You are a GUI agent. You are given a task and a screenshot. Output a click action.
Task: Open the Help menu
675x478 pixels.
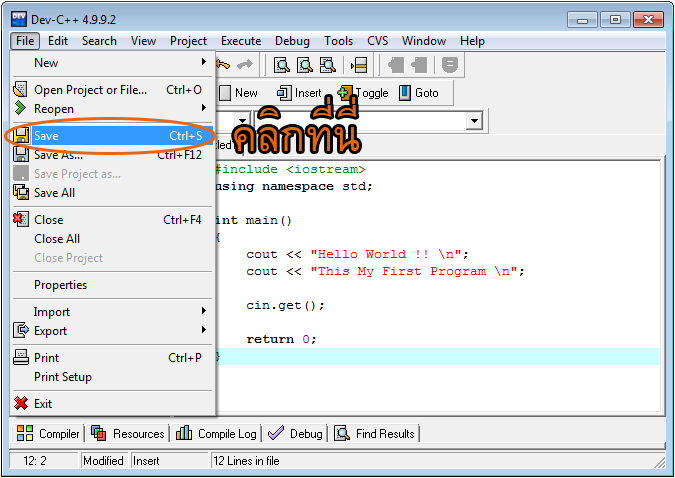pos(472,41)
